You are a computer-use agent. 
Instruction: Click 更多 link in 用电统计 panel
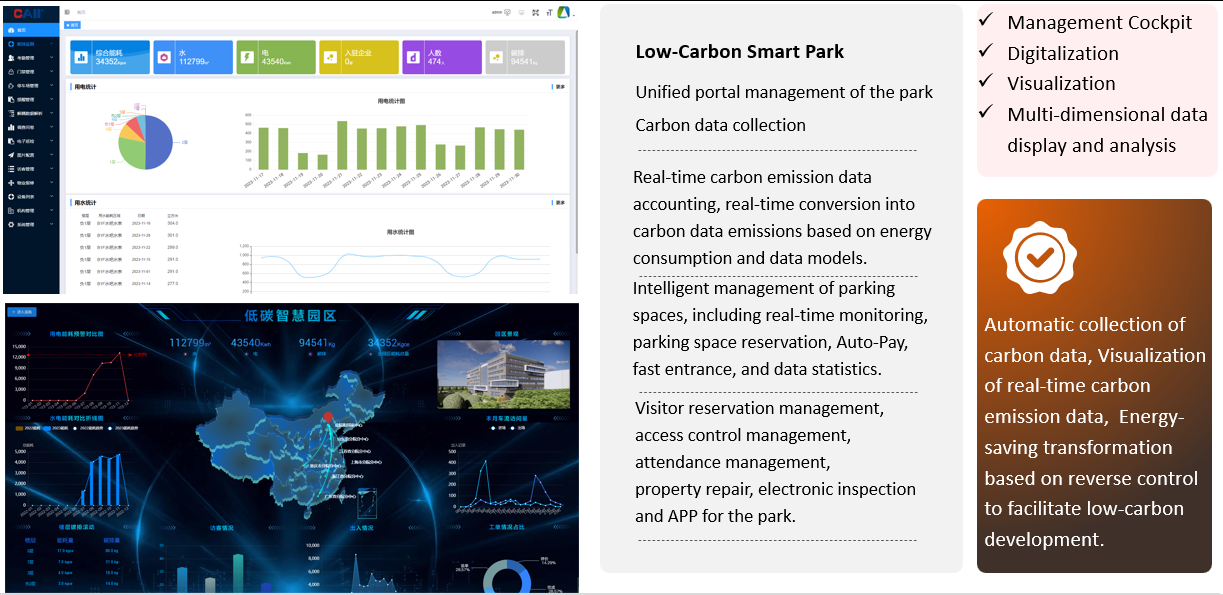[x=560, y=87]
